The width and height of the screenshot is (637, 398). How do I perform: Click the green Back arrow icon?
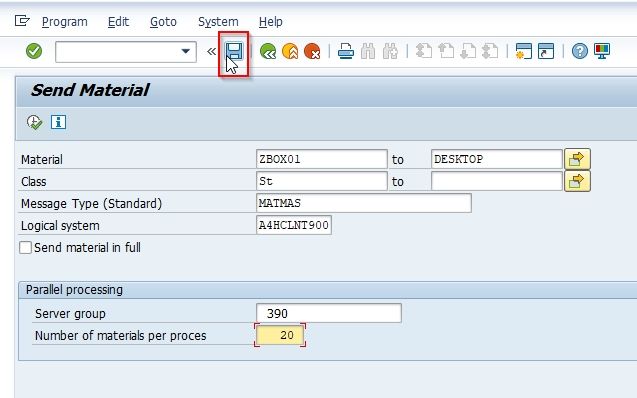tap(268, 52)
